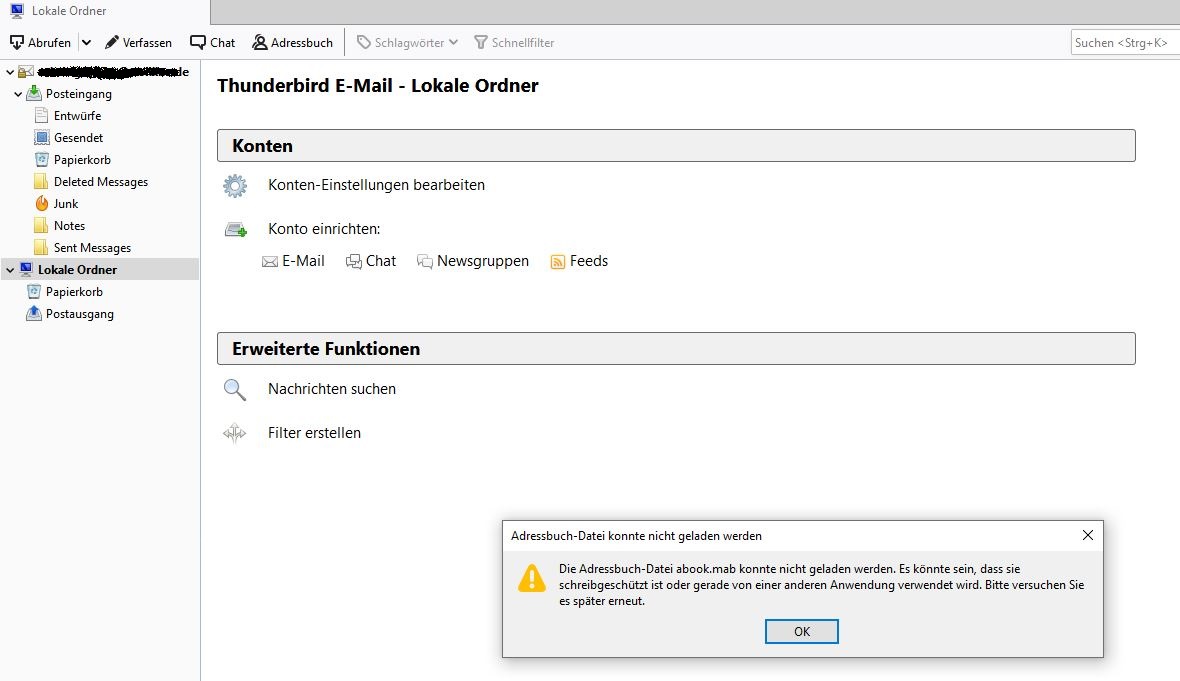
Task: Open the Schlagwörter dropdown
Action: point(407,43)
